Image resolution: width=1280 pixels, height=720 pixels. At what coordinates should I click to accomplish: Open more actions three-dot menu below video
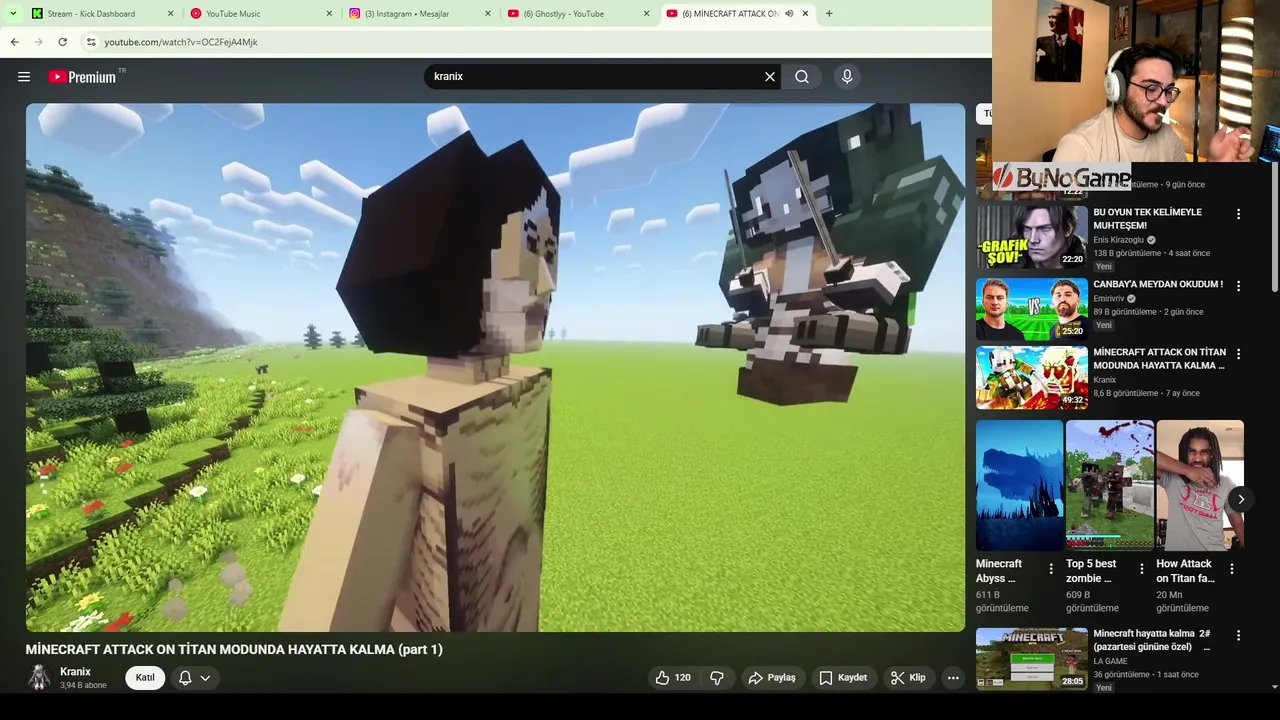[x=953, y=678]
